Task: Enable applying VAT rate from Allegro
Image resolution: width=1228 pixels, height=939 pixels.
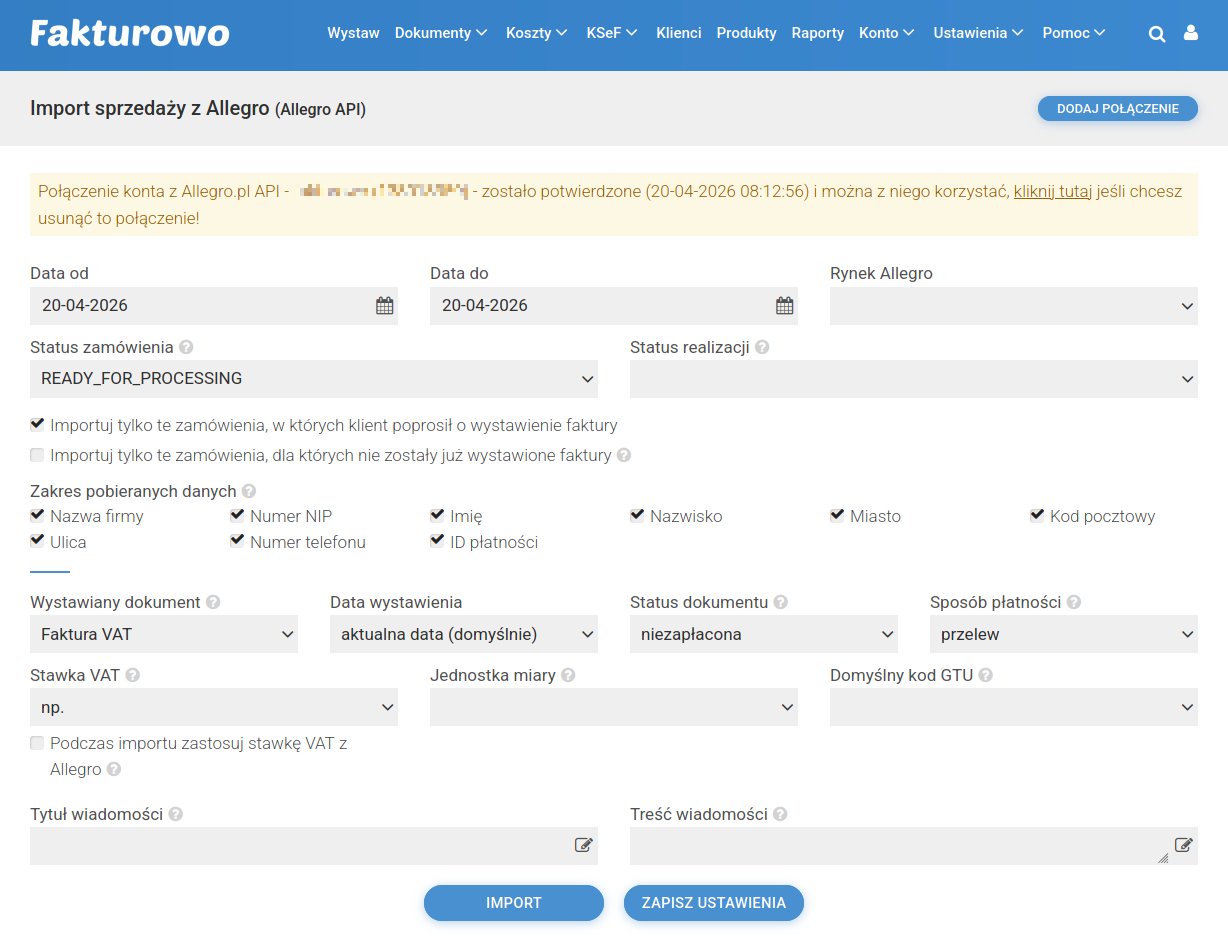Action: [x=37, y=743]
